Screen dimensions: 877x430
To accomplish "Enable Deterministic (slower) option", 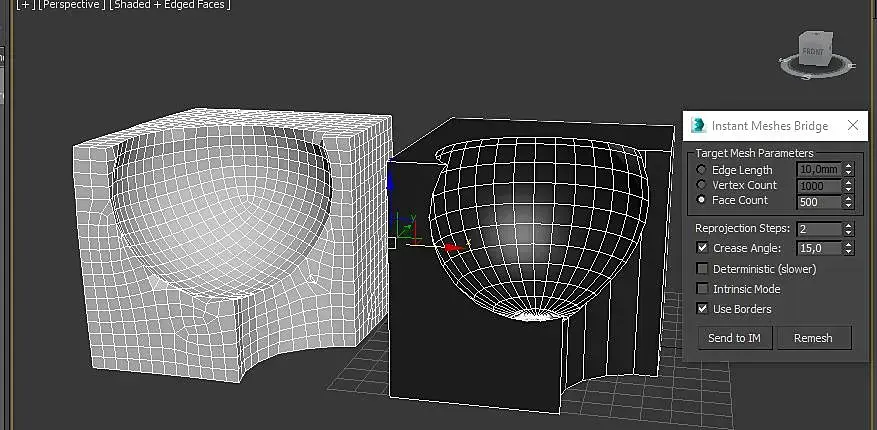I will tap(702, 268).
